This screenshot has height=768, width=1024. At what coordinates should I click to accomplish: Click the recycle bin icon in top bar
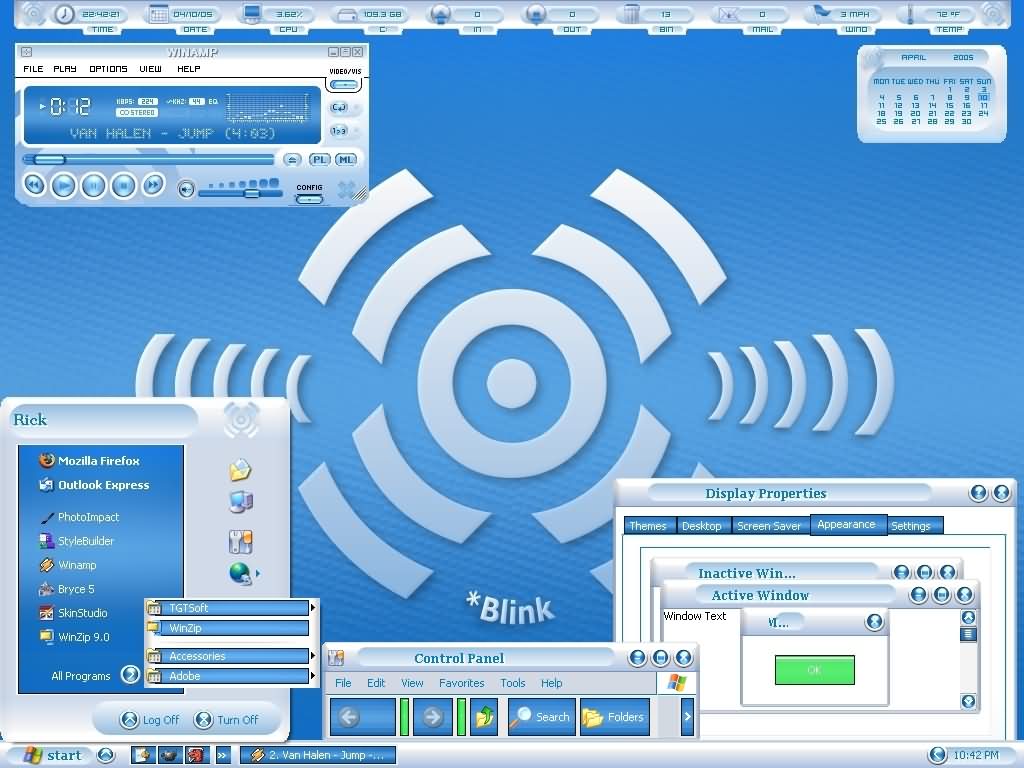coord(630,14)
